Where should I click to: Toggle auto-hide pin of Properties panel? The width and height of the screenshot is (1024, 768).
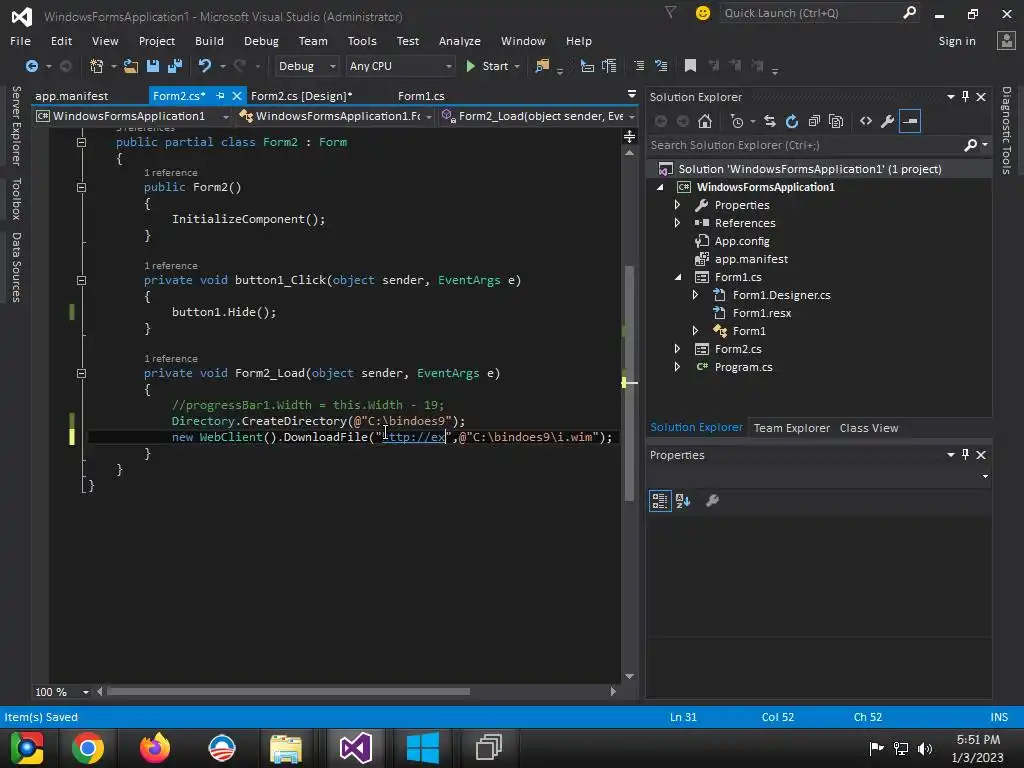click(965, 455)
